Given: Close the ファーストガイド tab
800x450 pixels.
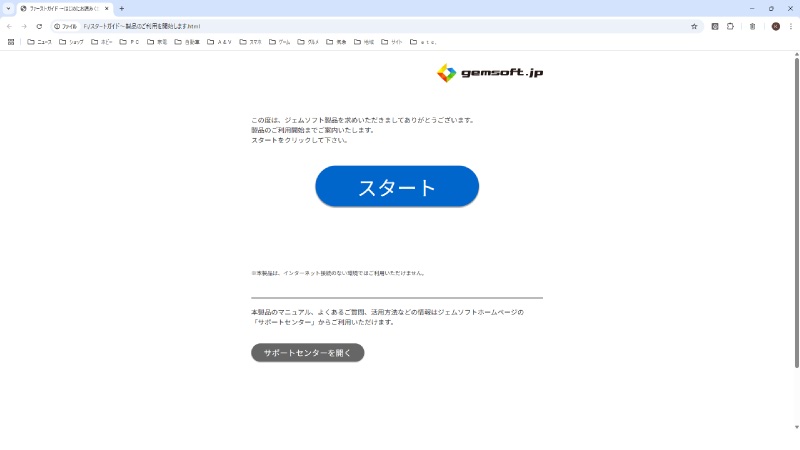Looking at the screenshot, I should coord(107,8).
